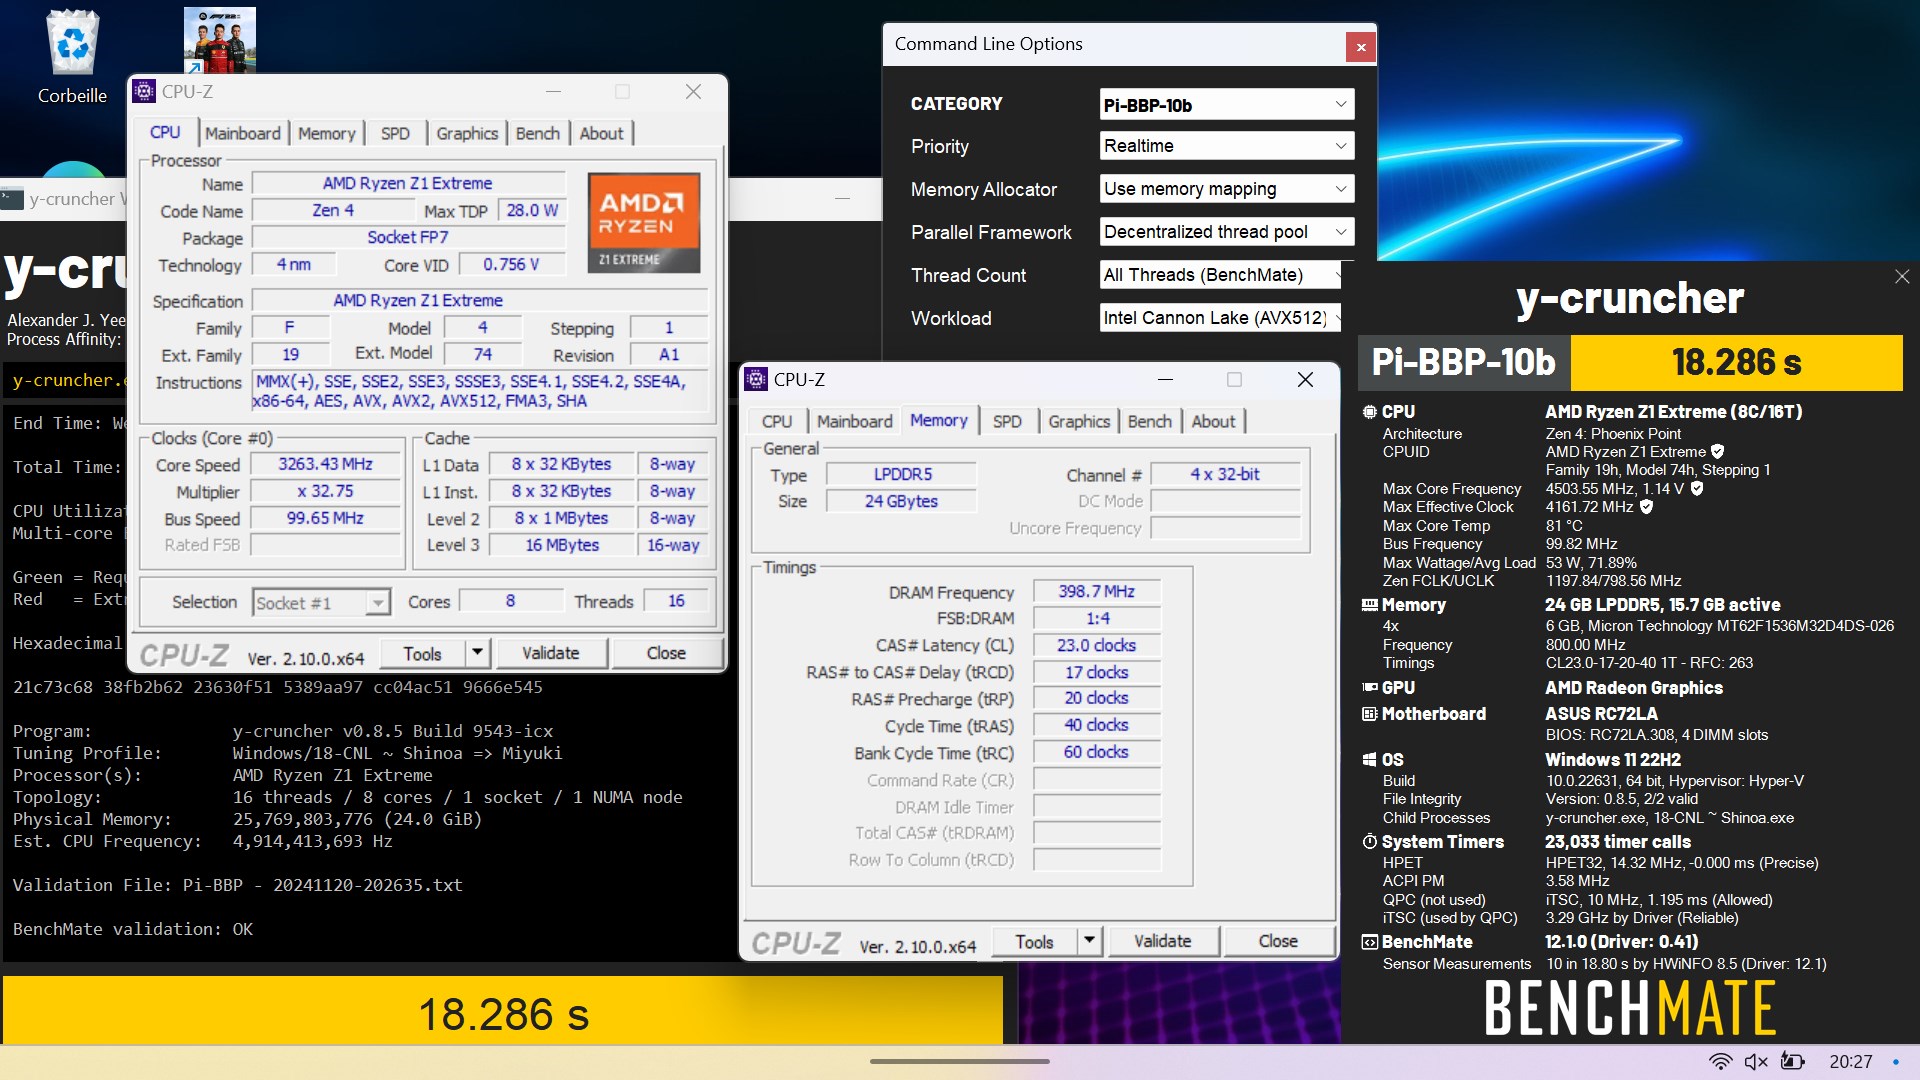Open the Wi-Fi network tray icon

1720,1062
